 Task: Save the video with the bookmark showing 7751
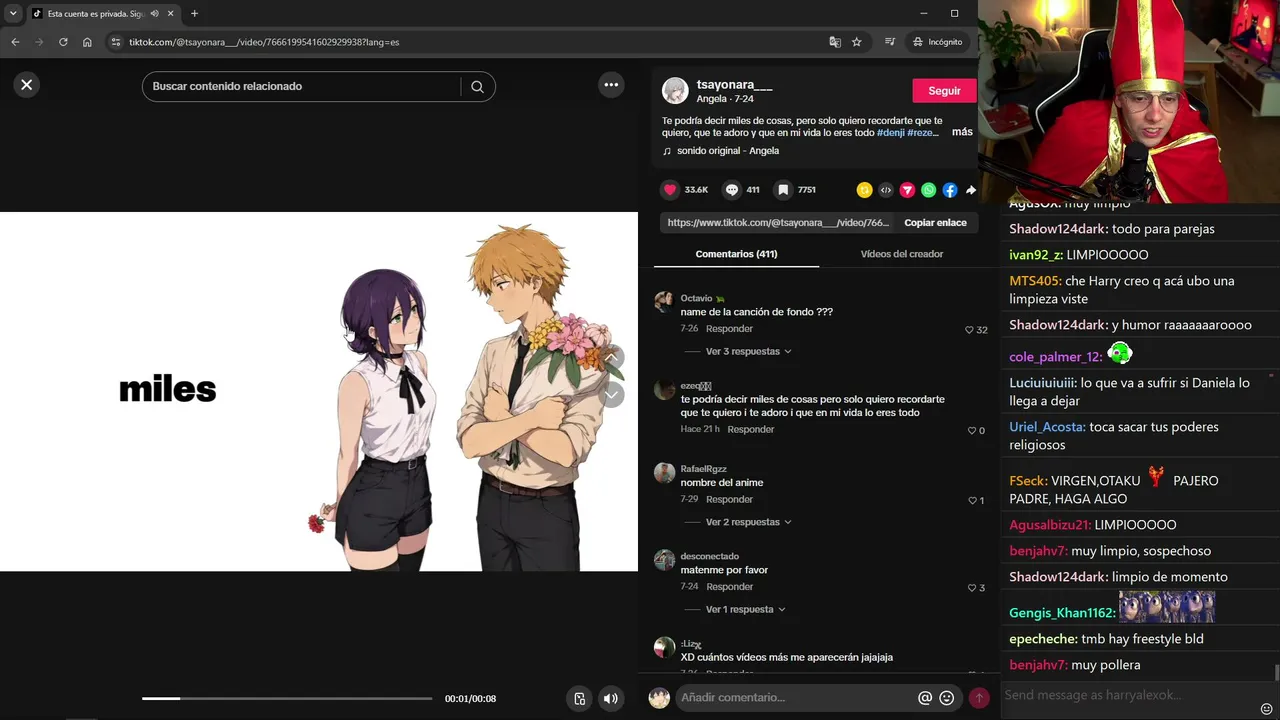click(784, 190)
